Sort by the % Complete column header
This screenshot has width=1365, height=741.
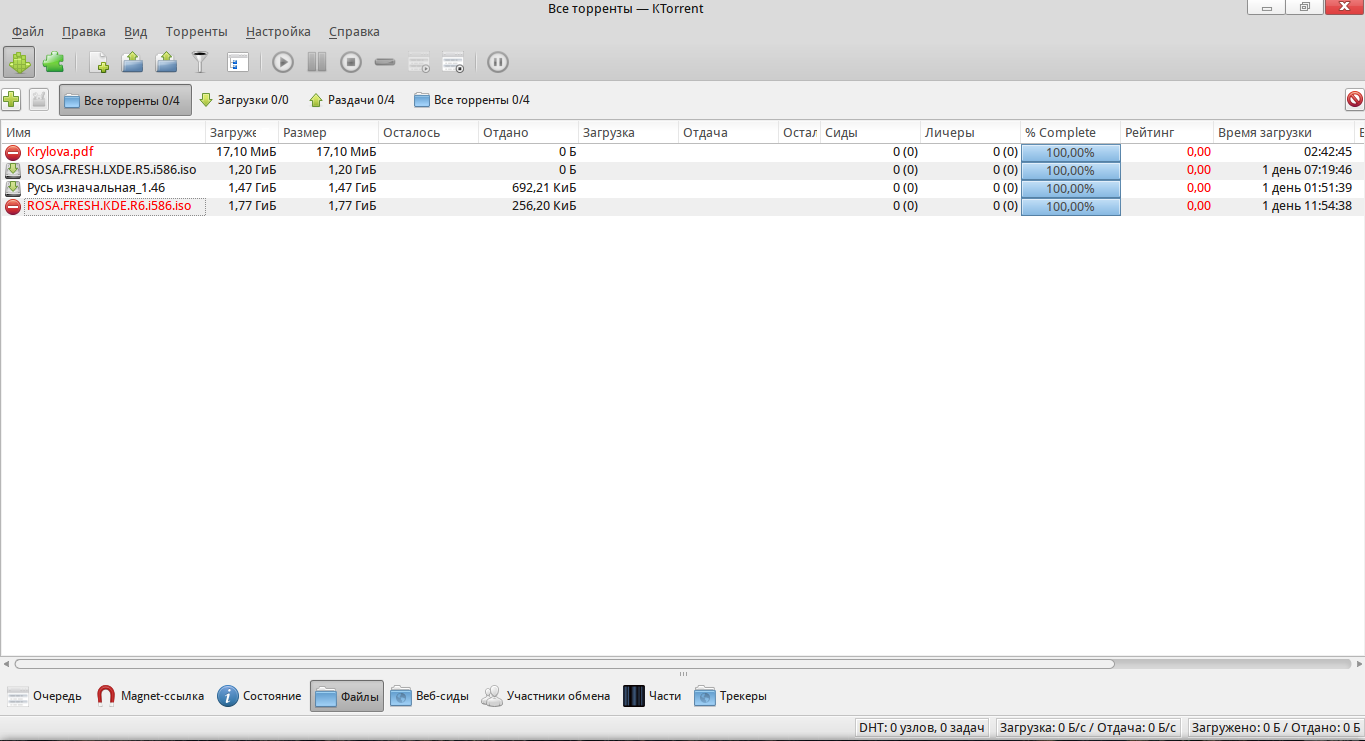click(1071, 132)
